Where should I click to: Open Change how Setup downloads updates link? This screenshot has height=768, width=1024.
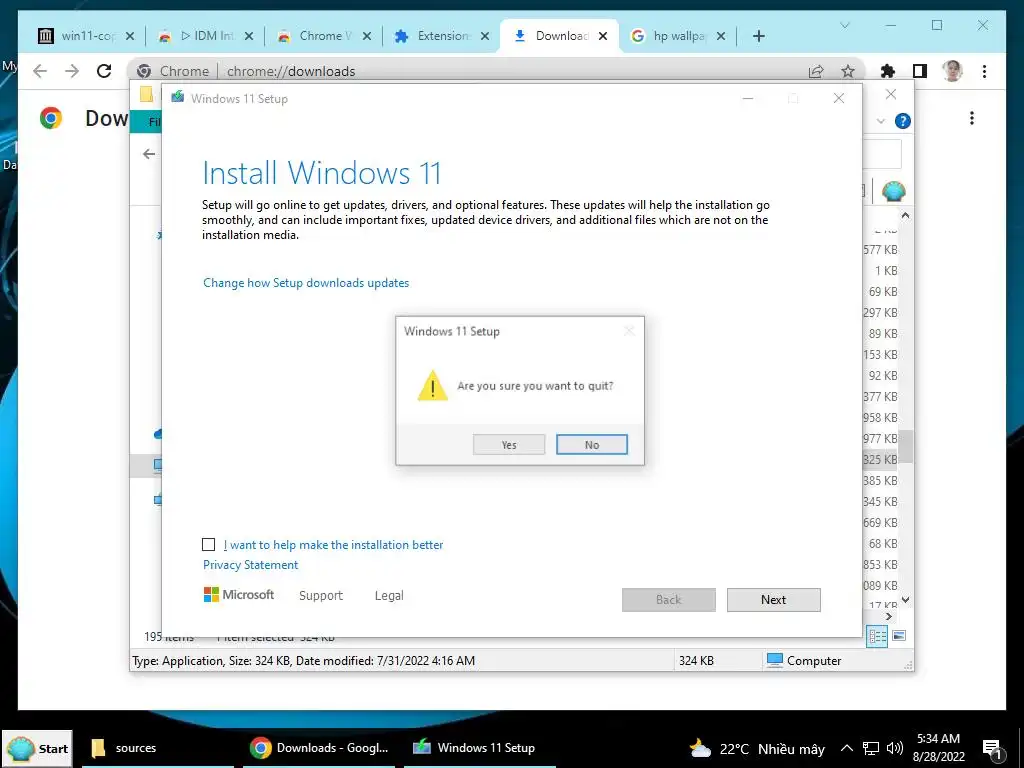click(306, 283)
